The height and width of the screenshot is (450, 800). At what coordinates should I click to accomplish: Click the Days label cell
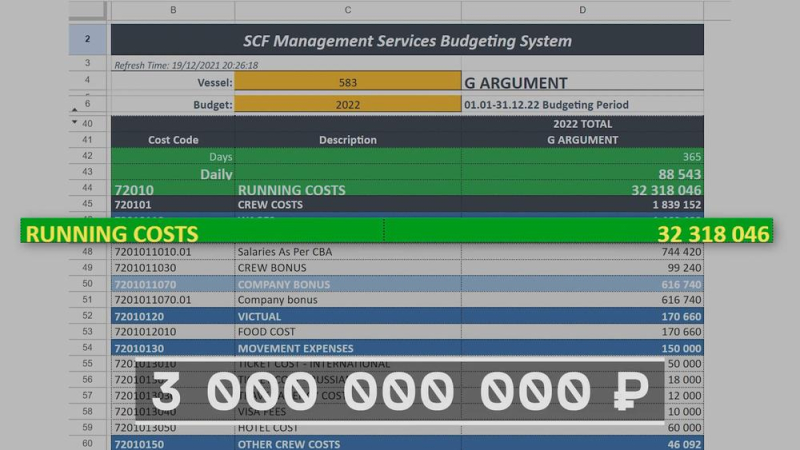pyautogui.click(x=220, y=157)
